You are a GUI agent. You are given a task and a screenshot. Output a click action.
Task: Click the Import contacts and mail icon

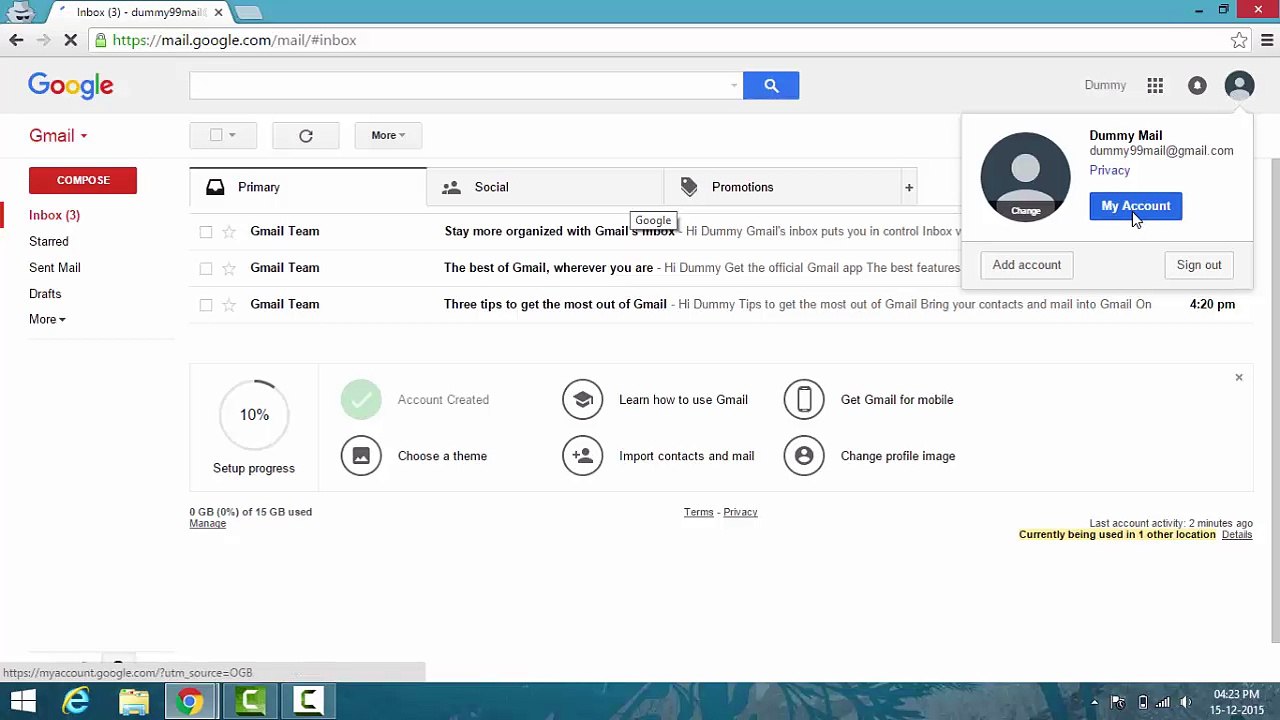click(582, 456)
